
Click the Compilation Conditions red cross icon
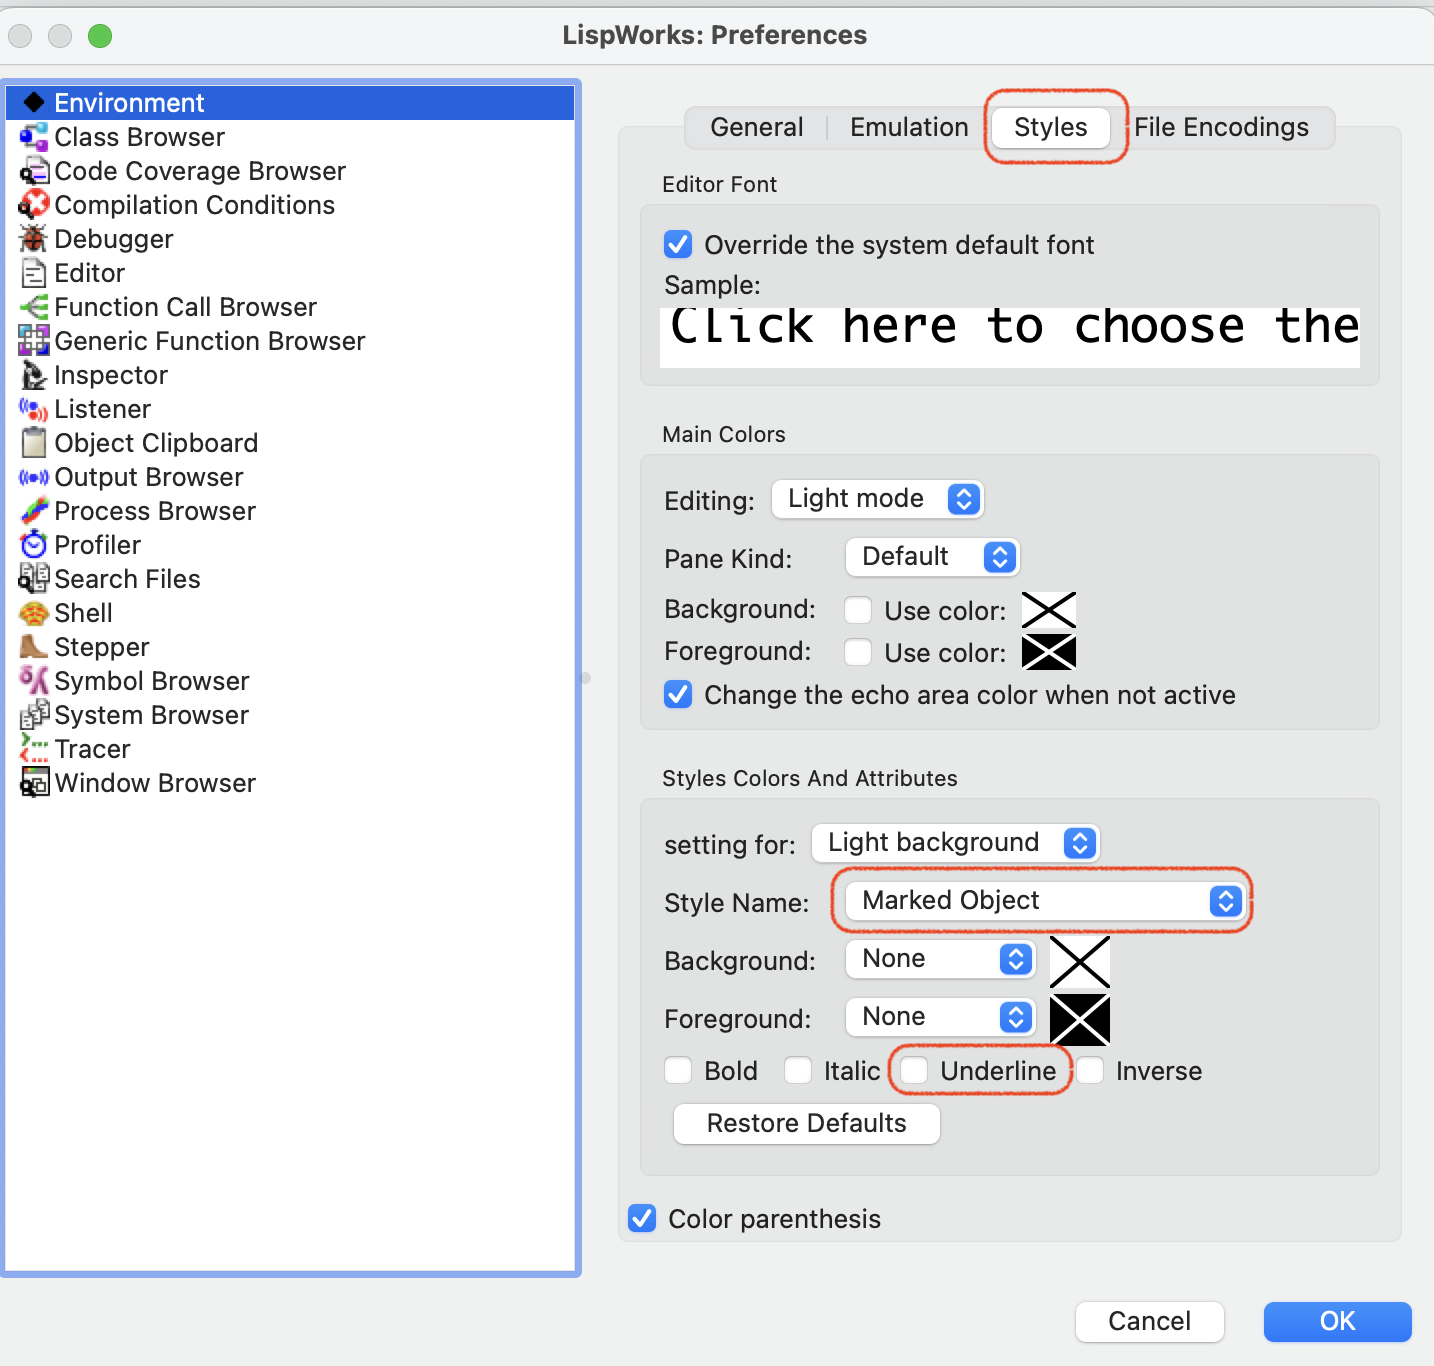click(34, 204)
